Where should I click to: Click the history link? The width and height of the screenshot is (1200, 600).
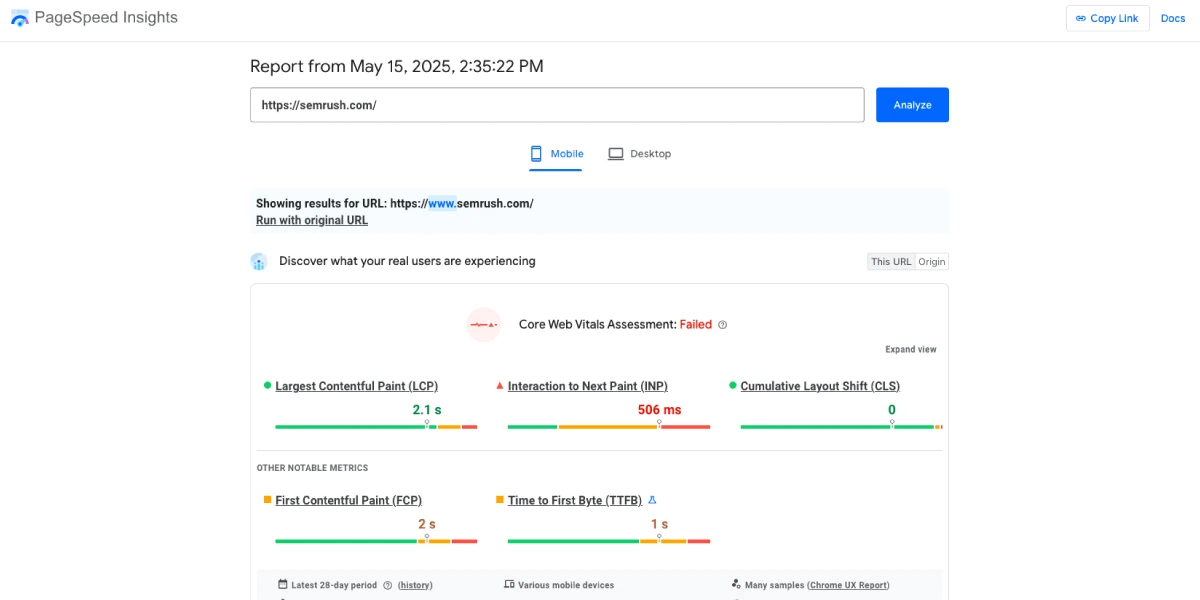(x=415, y=585)
